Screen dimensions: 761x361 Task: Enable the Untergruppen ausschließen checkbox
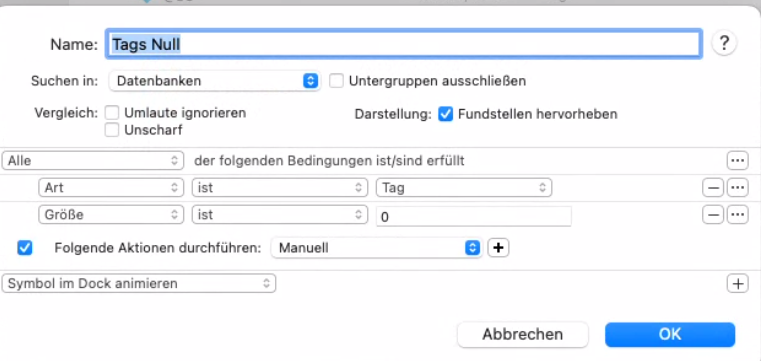pyautogui.click(x=336, y=81)
